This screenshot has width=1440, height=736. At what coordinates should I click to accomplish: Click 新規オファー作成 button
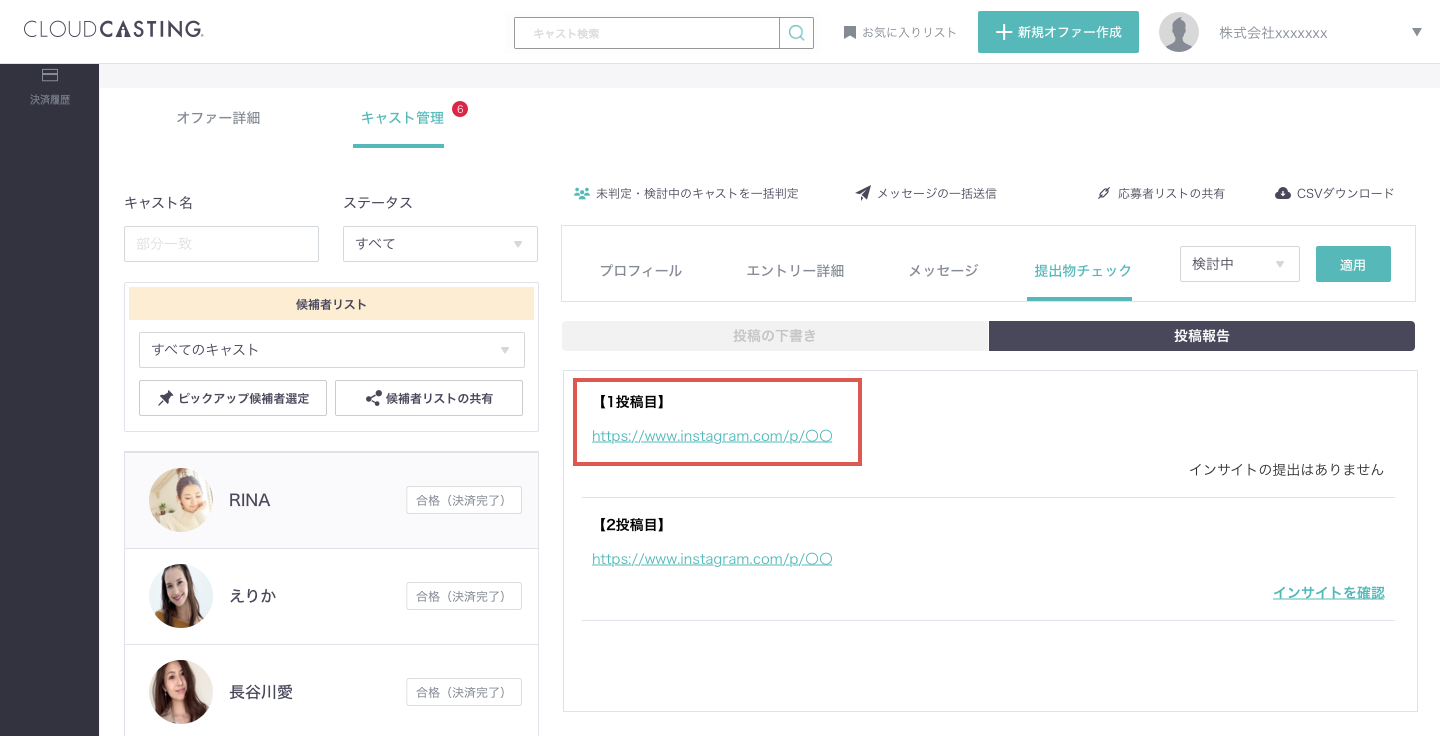pyautogui.click(x=1058, y=32)
